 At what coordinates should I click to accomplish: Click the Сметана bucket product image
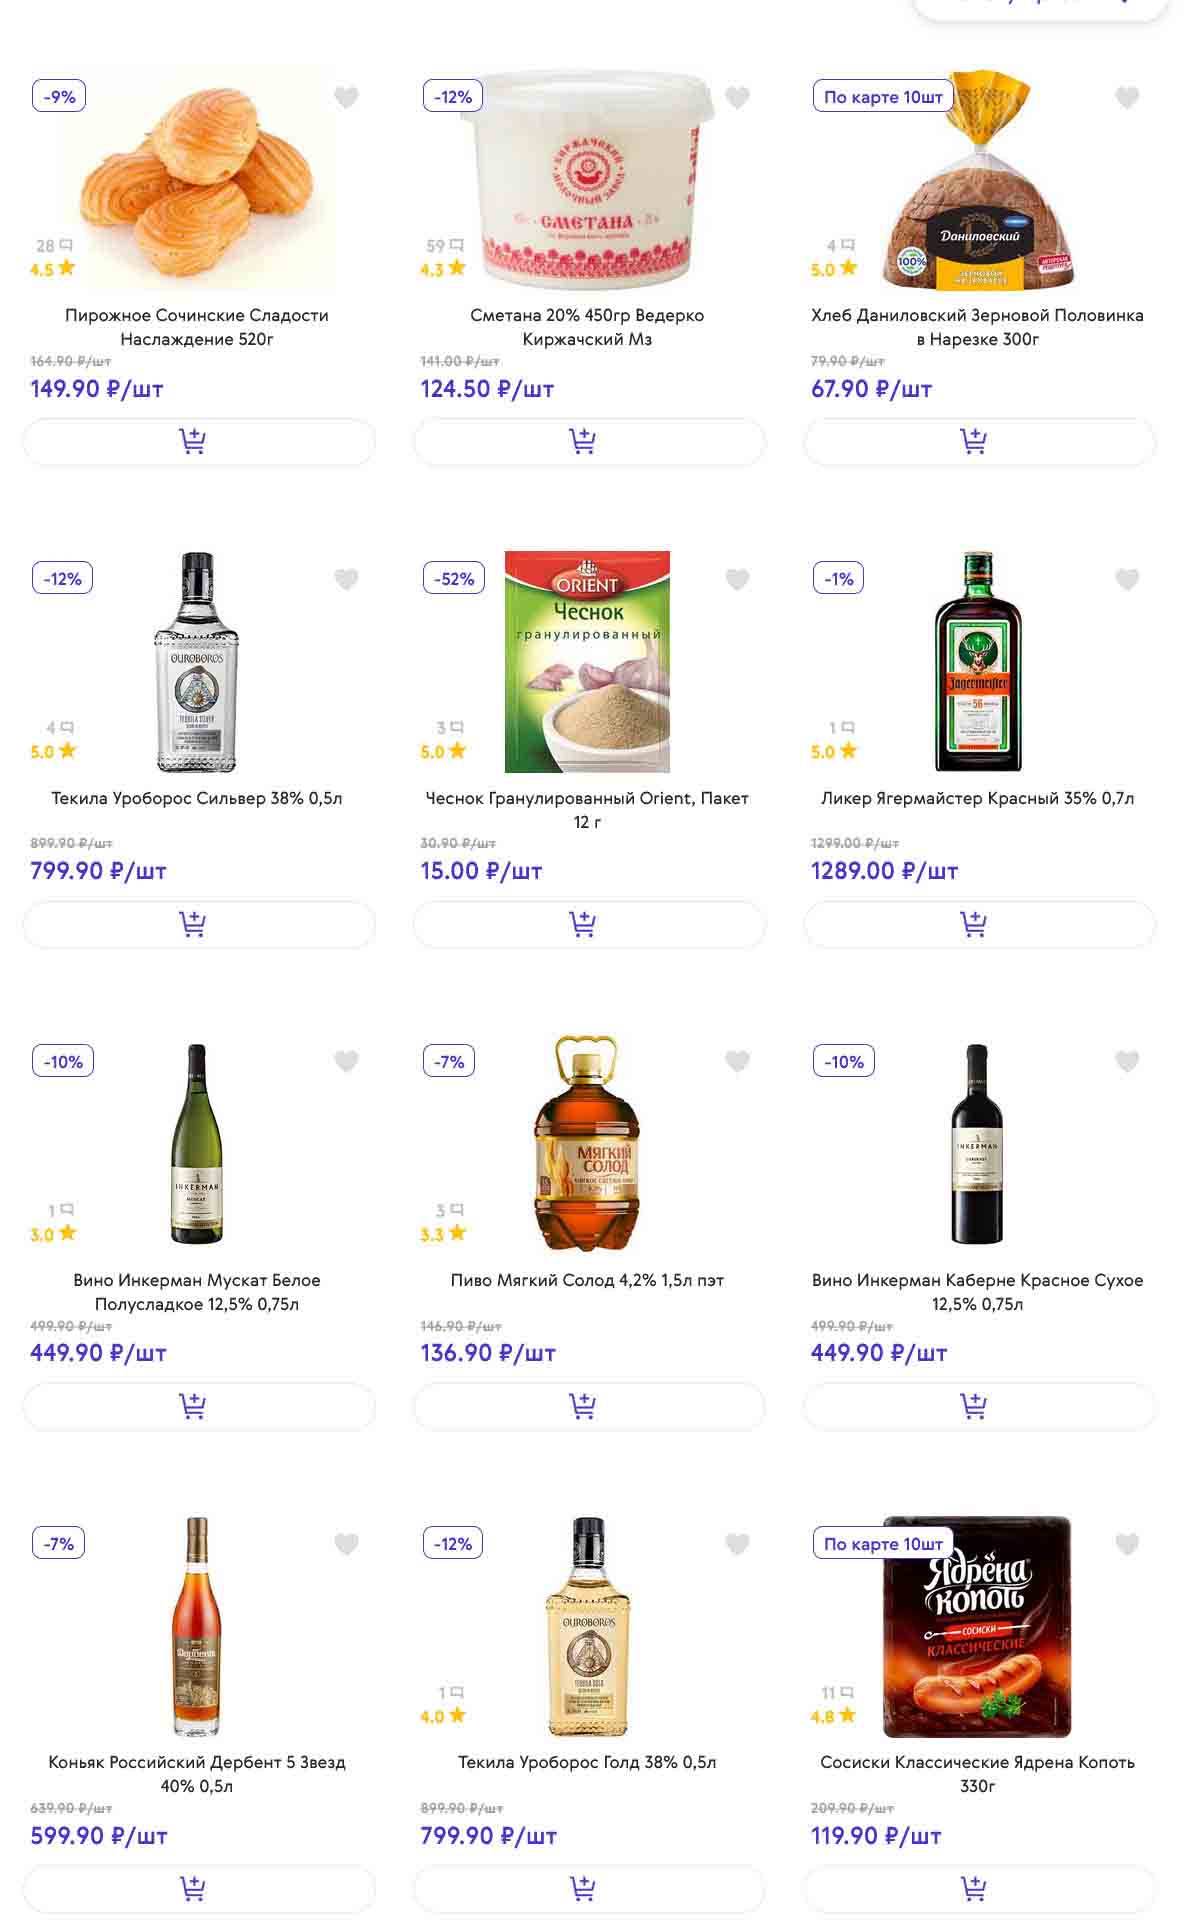pos(588,180)
